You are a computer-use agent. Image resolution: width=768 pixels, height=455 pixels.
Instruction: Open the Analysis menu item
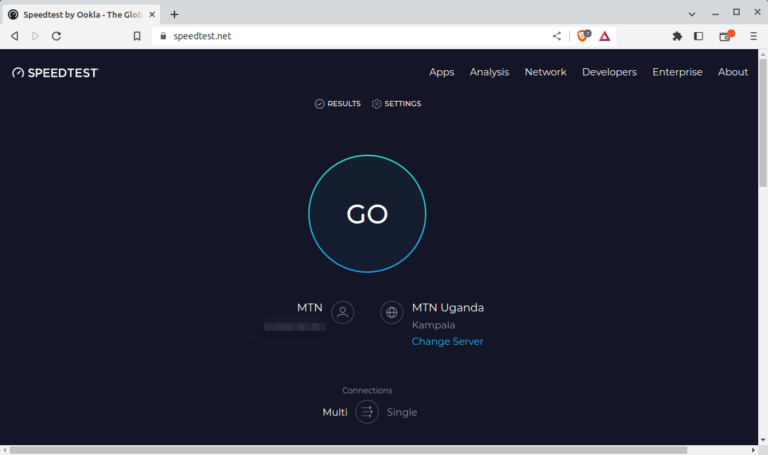[x=489, y=72]
